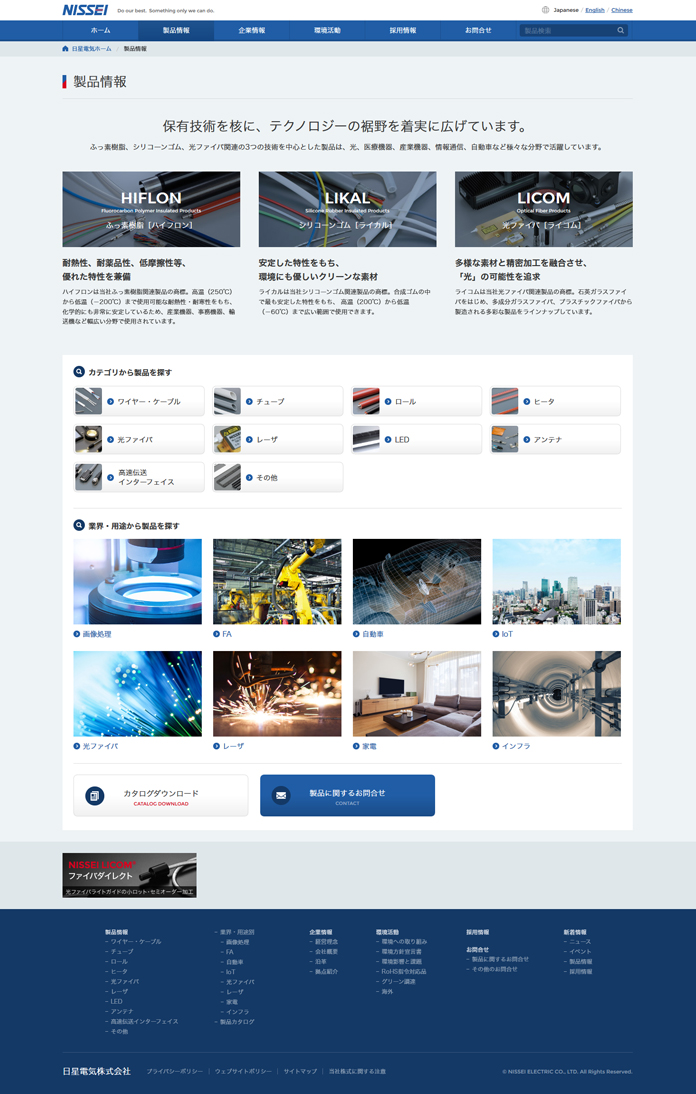Open the アンテナ category card

click(555, 440)
